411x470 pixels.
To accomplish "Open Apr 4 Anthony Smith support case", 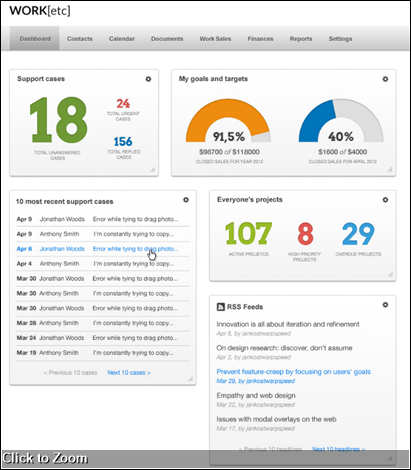I will click(x=103, y=264).
